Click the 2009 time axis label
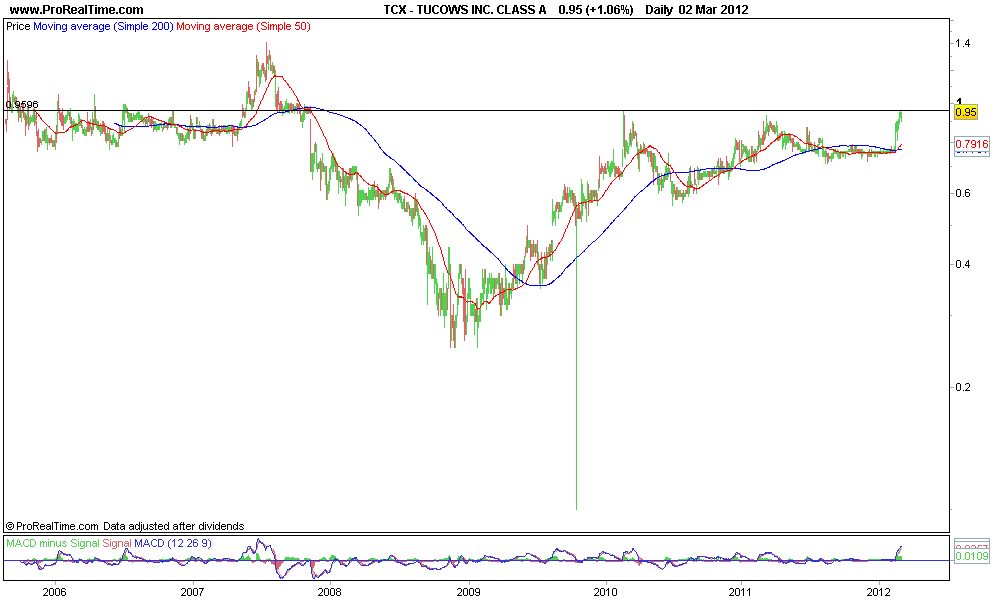Screen dimensions: 1000x600 [x=468, y=592]
